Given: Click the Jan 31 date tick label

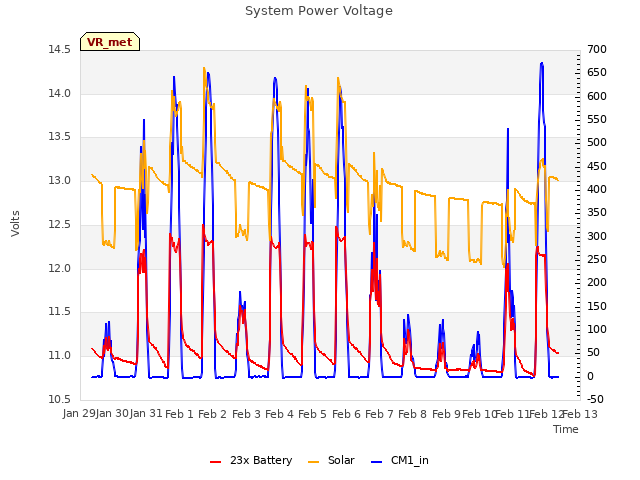Looking at the screenshot, I should (146, 414).
